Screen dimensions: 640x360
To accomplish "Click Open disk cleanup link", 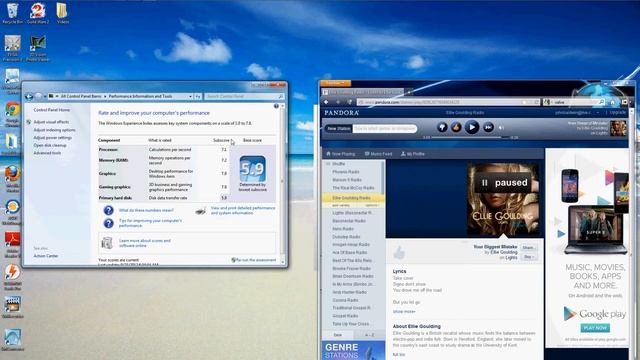I will (x=50, y=145).
